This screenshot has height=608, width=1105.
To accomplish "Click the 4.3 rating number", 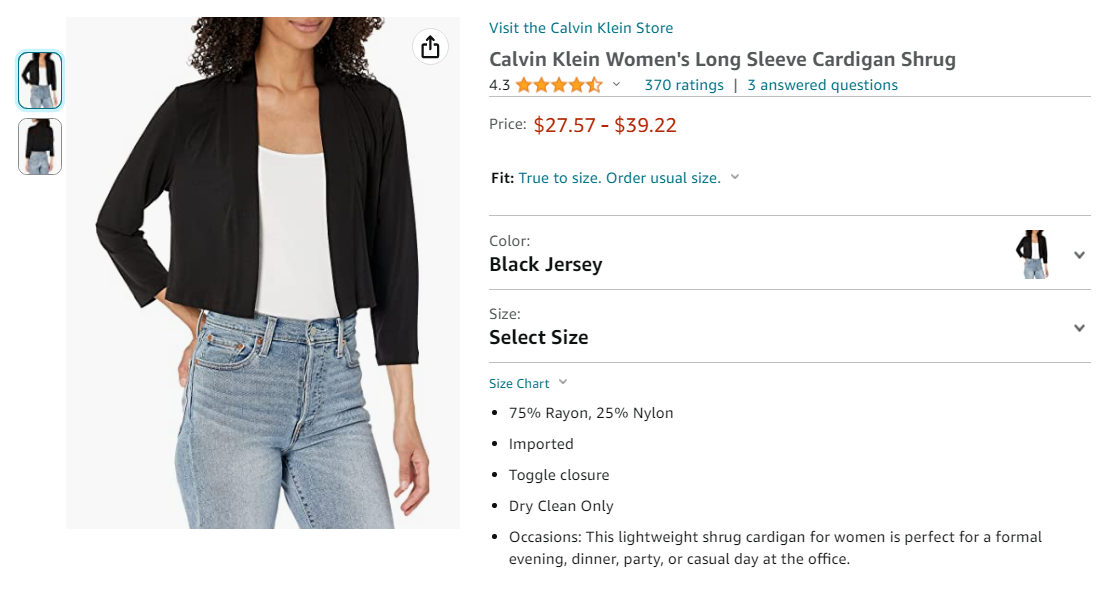I will click(499, 85).
